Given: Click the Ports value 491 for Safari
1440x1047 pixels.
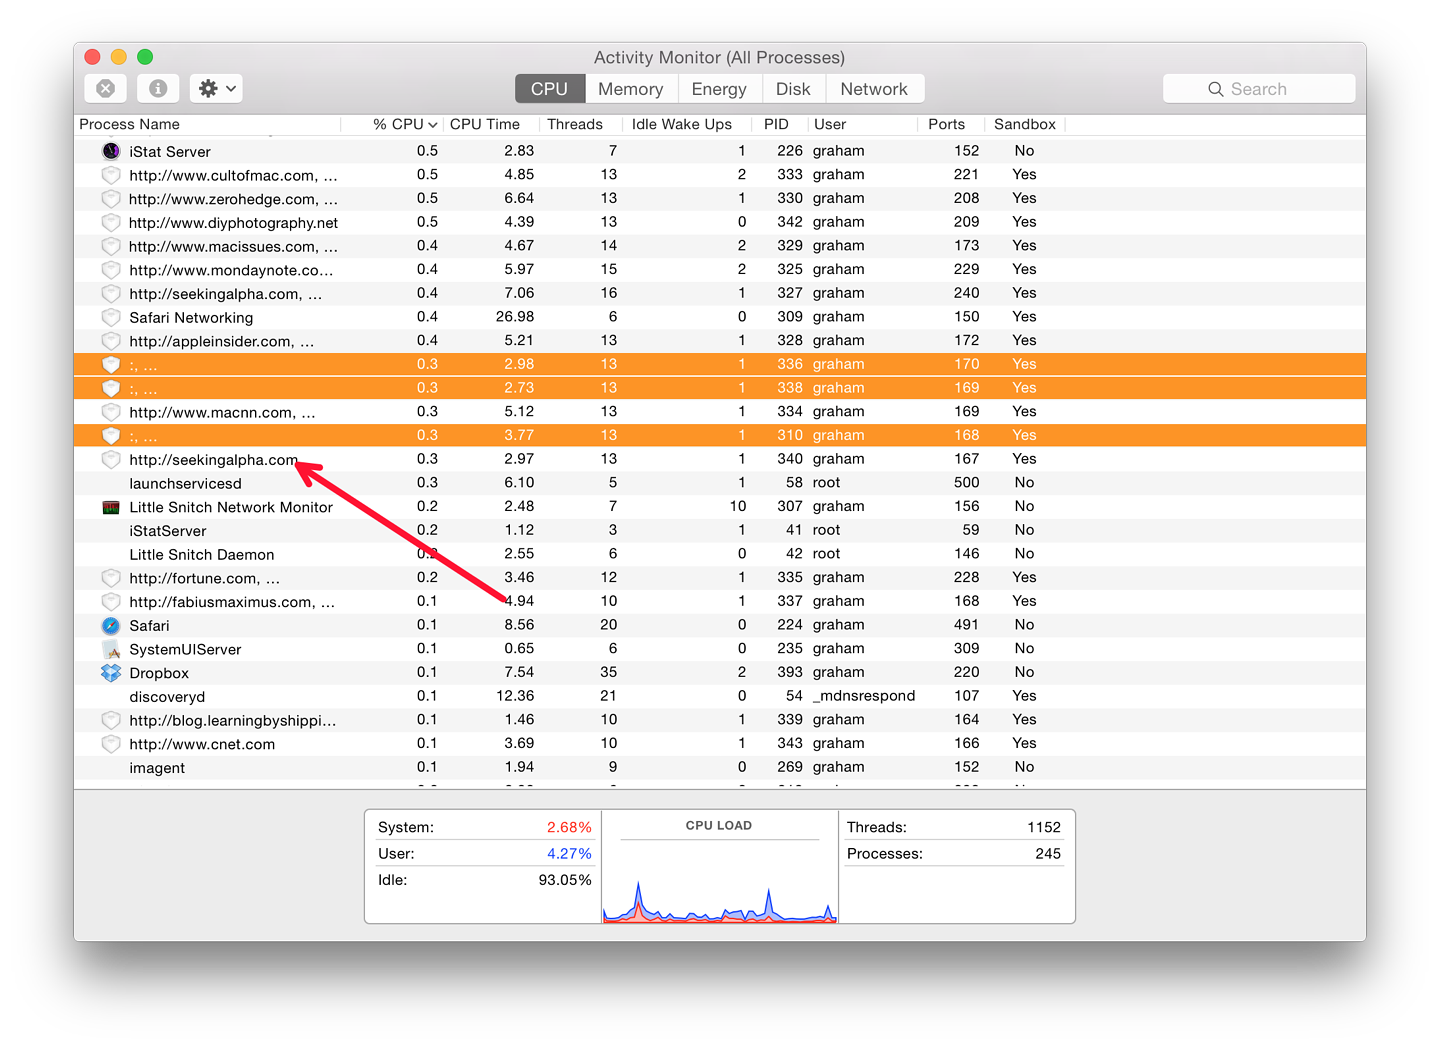Looking at the screenshot, I should coord(967,625).
